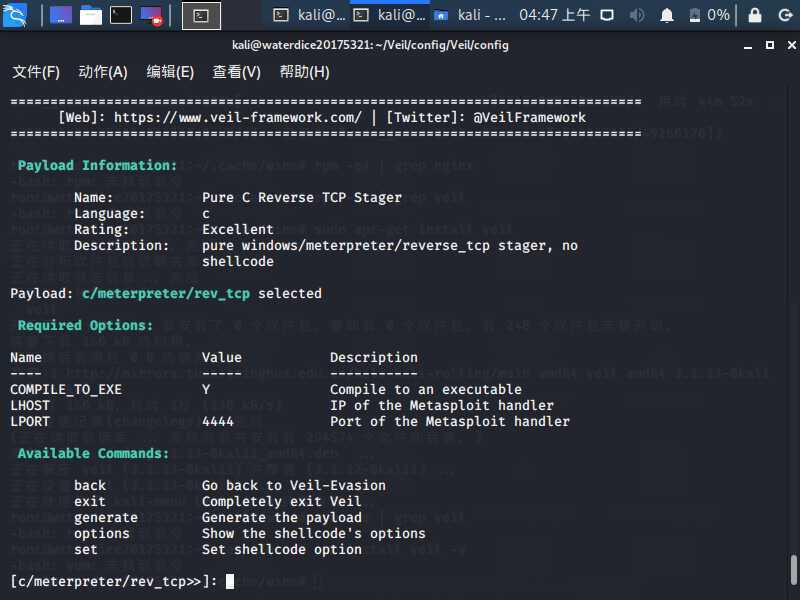
Task: Click the COMPILE_TO_EXE option name
Action: pyautogui.click(x=66, y=390)
